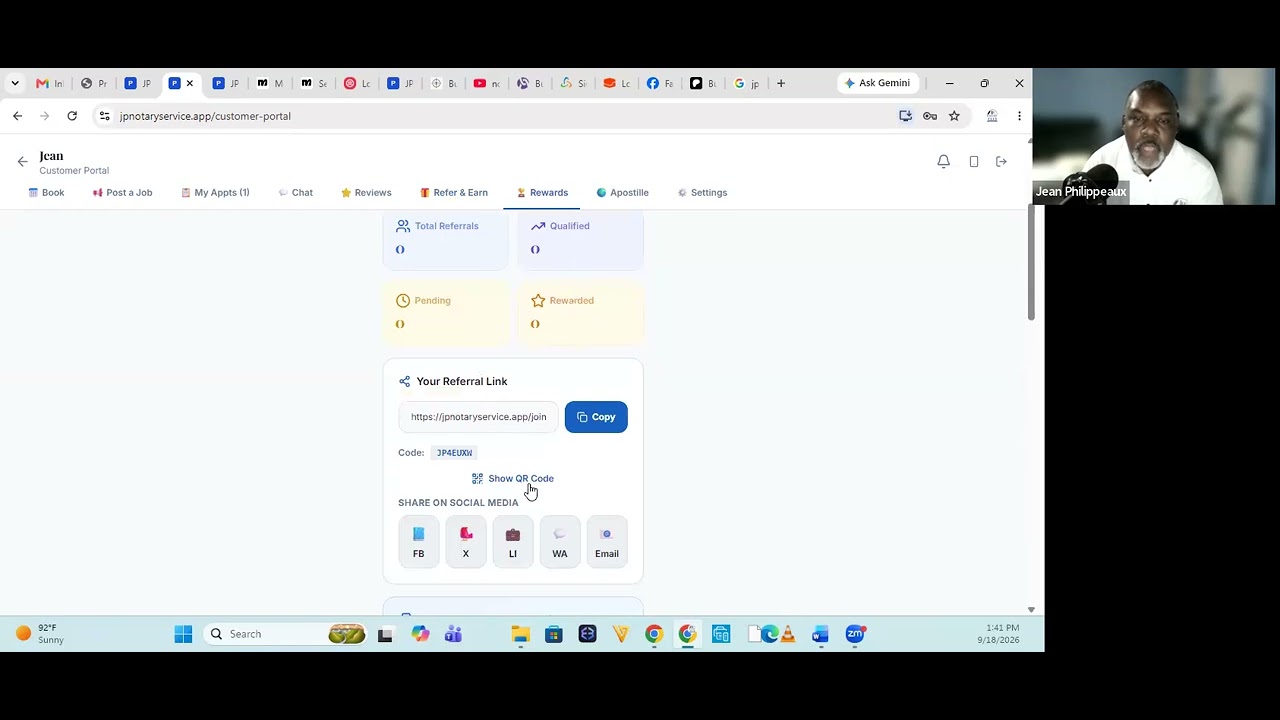Open File Explorer from the taskbar

coord(520,634)
